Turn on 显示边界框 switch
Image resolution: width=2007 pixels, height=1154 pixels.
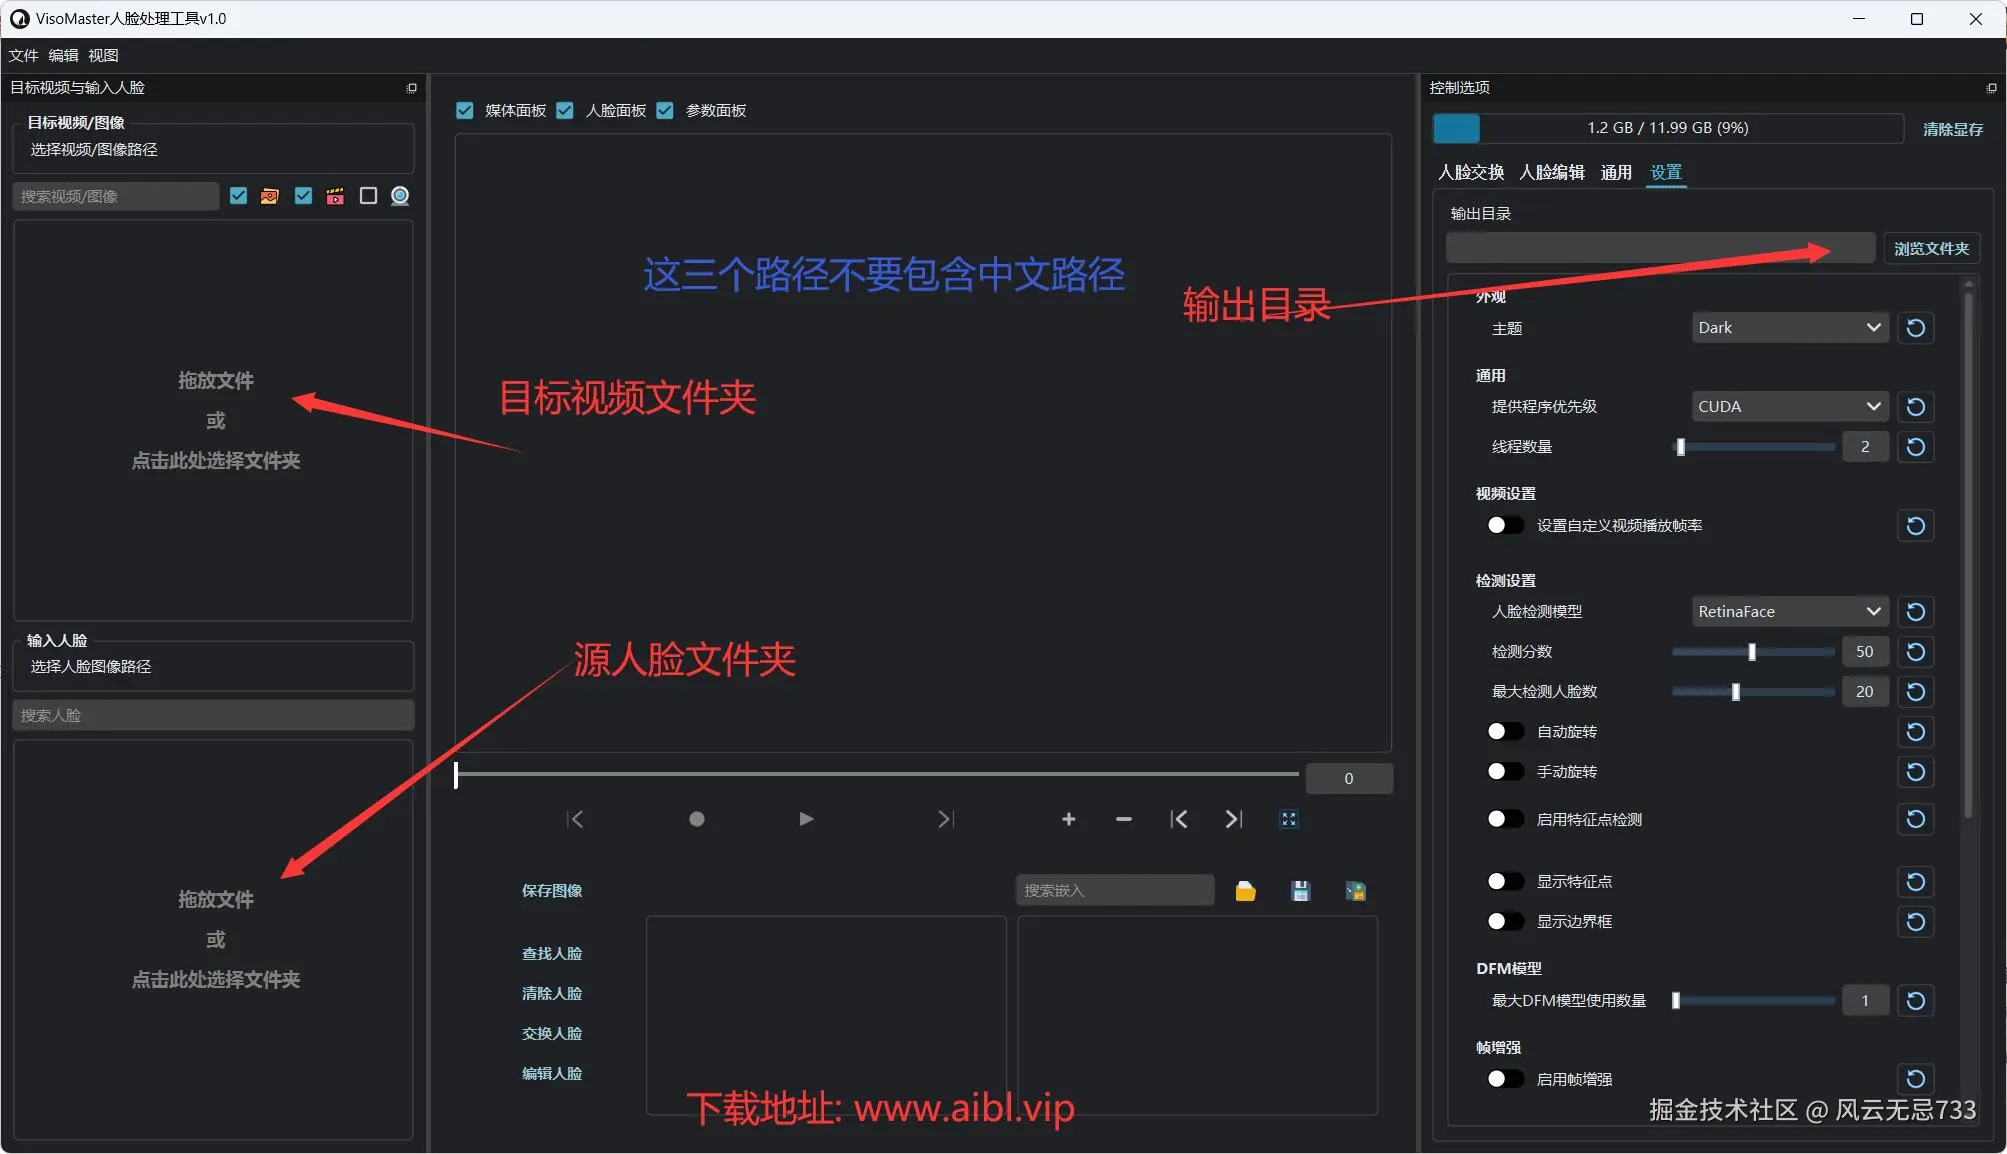tap(1504, 921)
